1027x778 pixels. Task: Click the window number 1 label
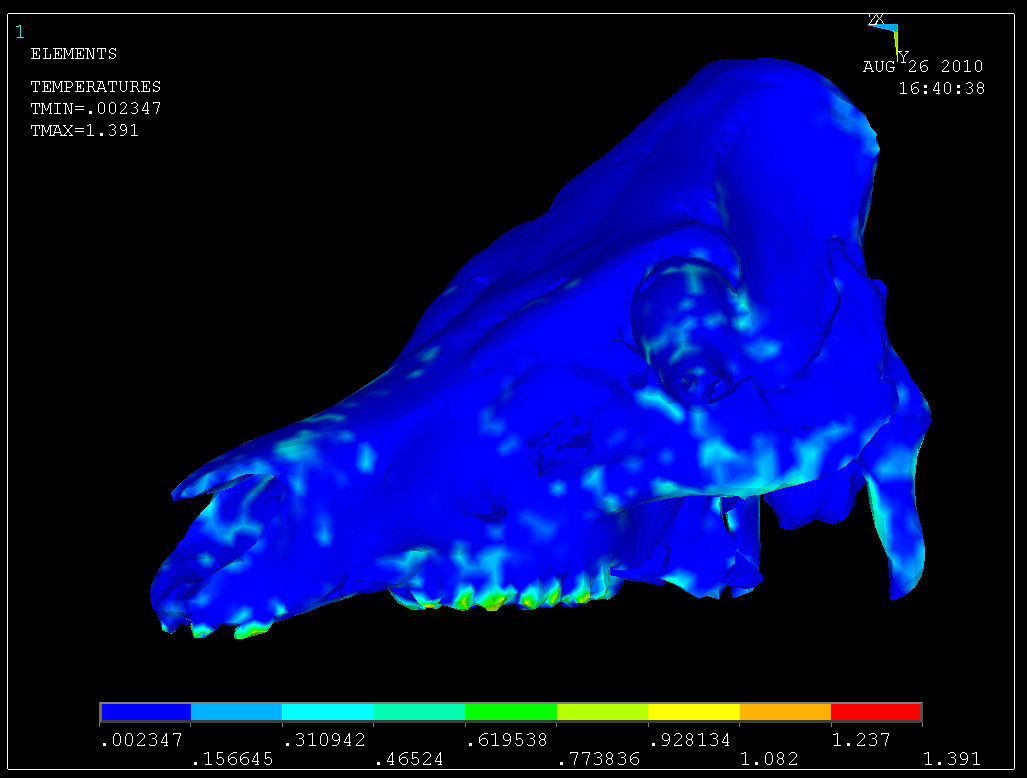click(x=20, y=32)
